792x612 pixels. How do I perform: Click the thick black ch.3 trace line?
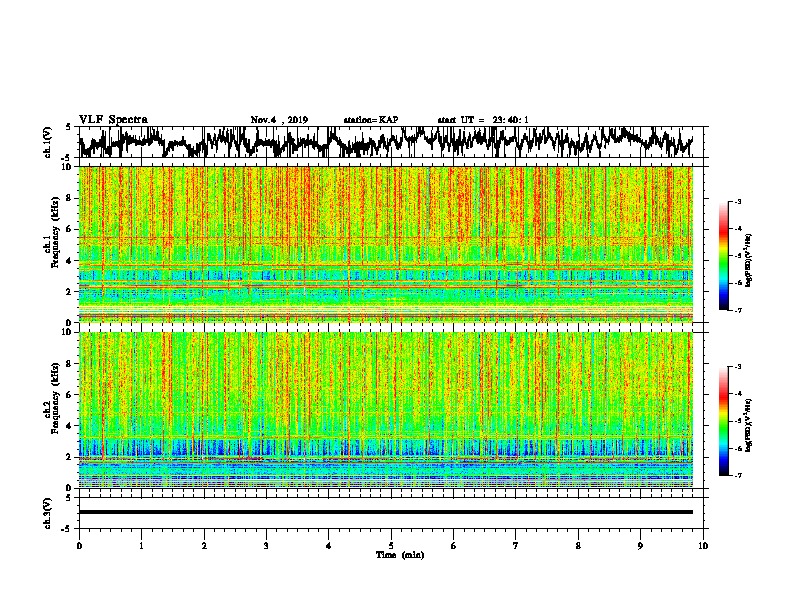[x=386, y=512]
